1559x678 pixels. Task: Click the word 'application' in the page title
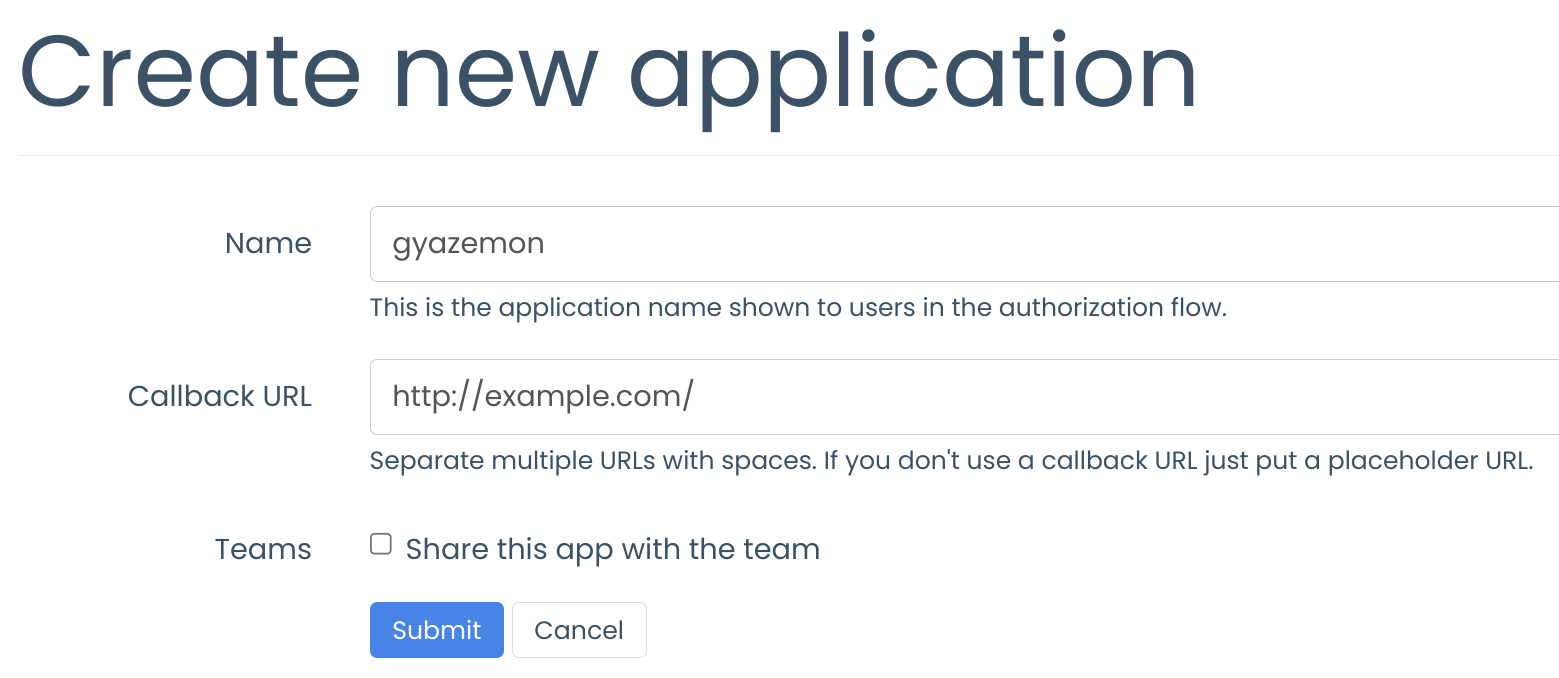pos(912,75)
